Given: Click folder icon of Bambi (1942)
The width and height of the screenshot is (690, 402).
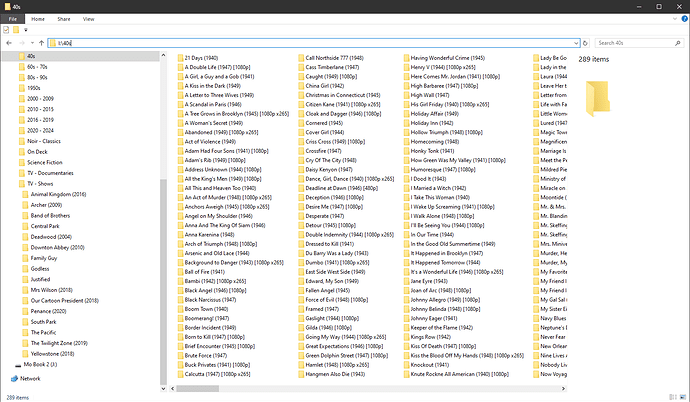Looking at the screenshot, I should (x=180, y=281).
